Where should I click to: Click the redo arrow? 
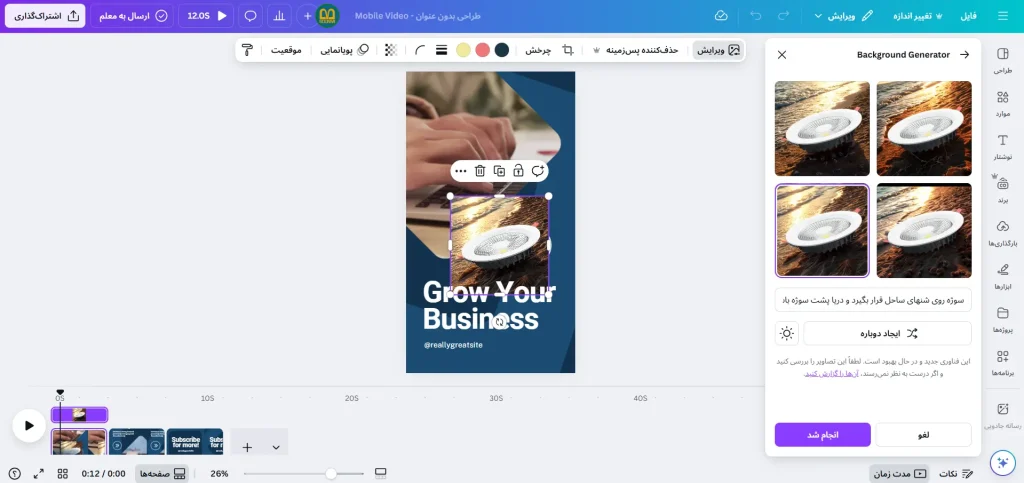click(784, 16)
